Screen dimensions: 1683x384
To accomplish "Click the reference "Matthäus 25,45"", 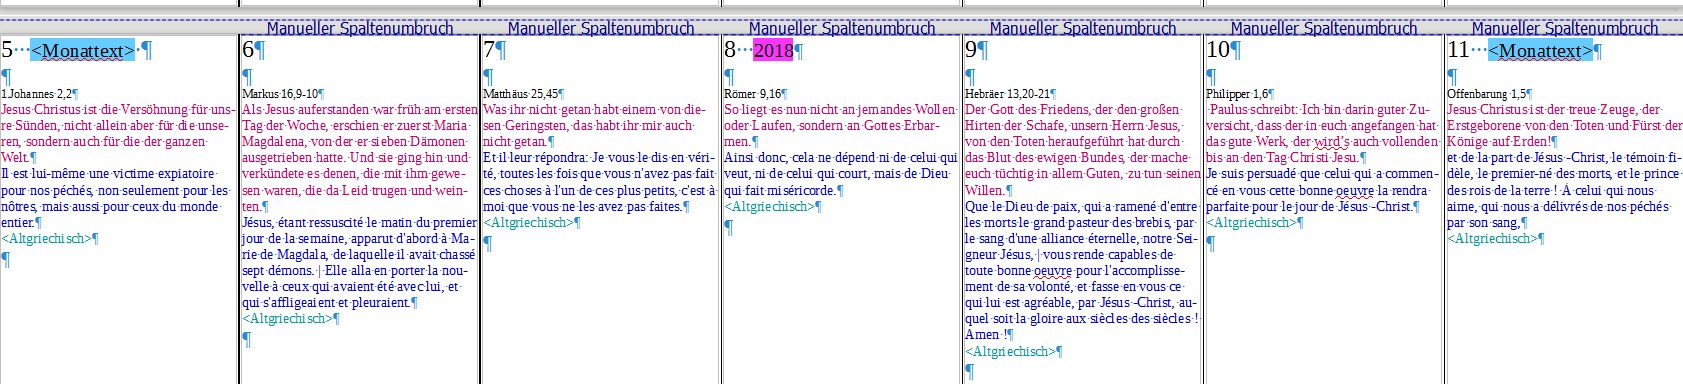I will (x=521, y=94).
